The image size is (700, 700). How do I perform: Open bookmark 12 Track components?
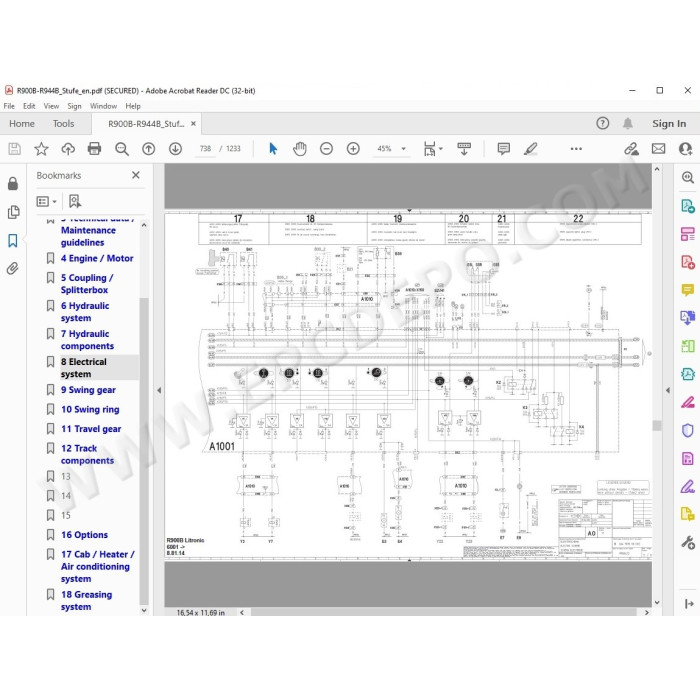pos(87,454)
